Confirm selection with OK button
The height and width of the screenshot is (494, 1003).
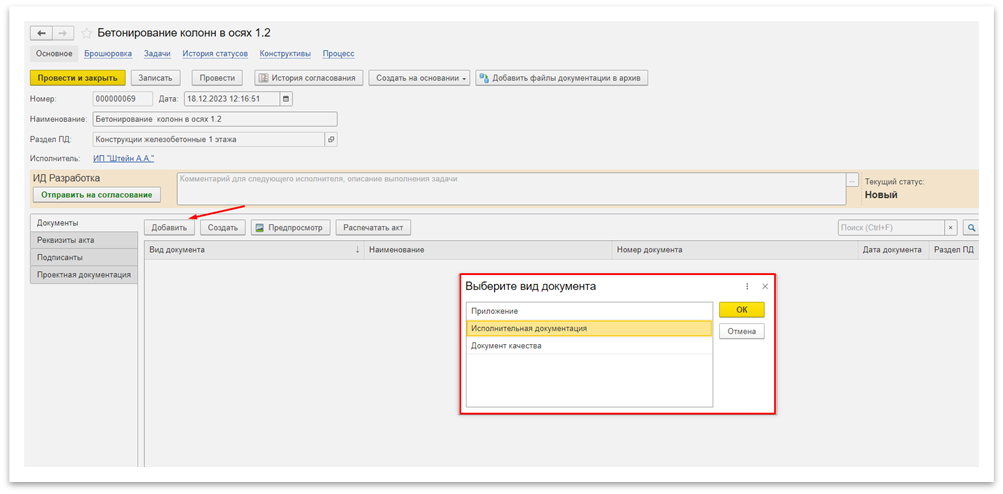point(741,310)
